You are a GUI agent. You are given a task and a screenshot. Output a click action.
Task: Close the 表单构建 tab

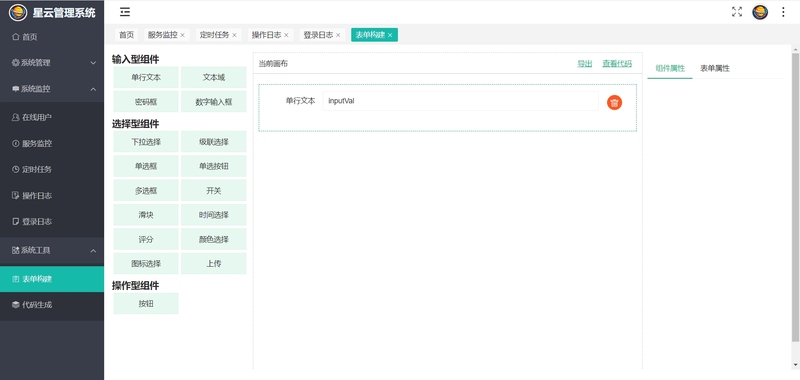pyautogui.click(x=390, y=35)
